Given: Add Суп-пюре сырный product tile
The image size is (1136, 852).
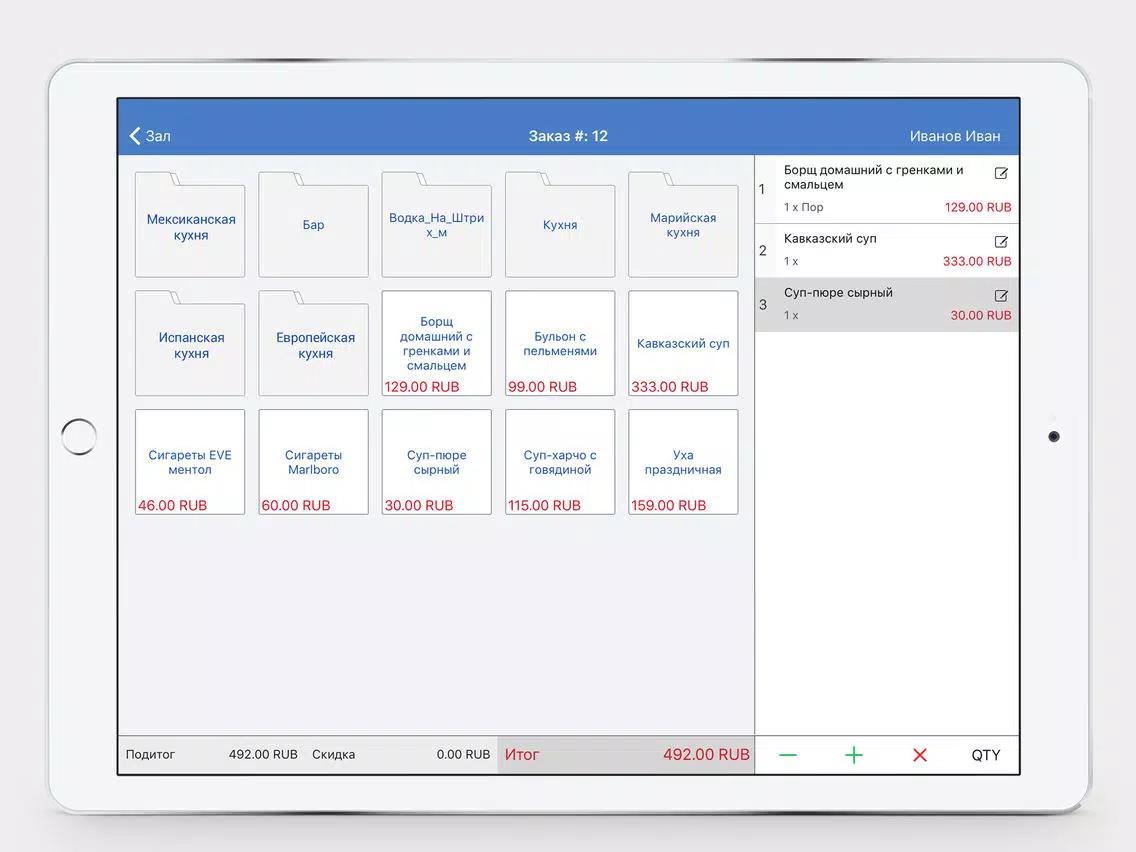Looking at the screenshot, I should pos(437,462).
